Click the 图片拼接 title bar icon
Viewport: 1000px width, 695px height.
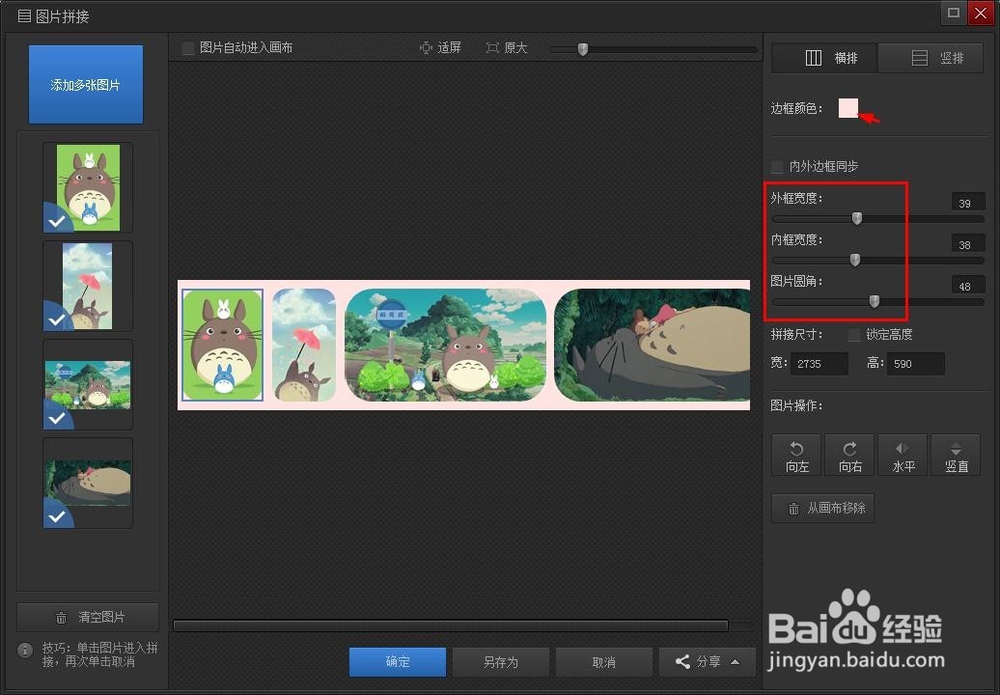click(x=24, y=15)
